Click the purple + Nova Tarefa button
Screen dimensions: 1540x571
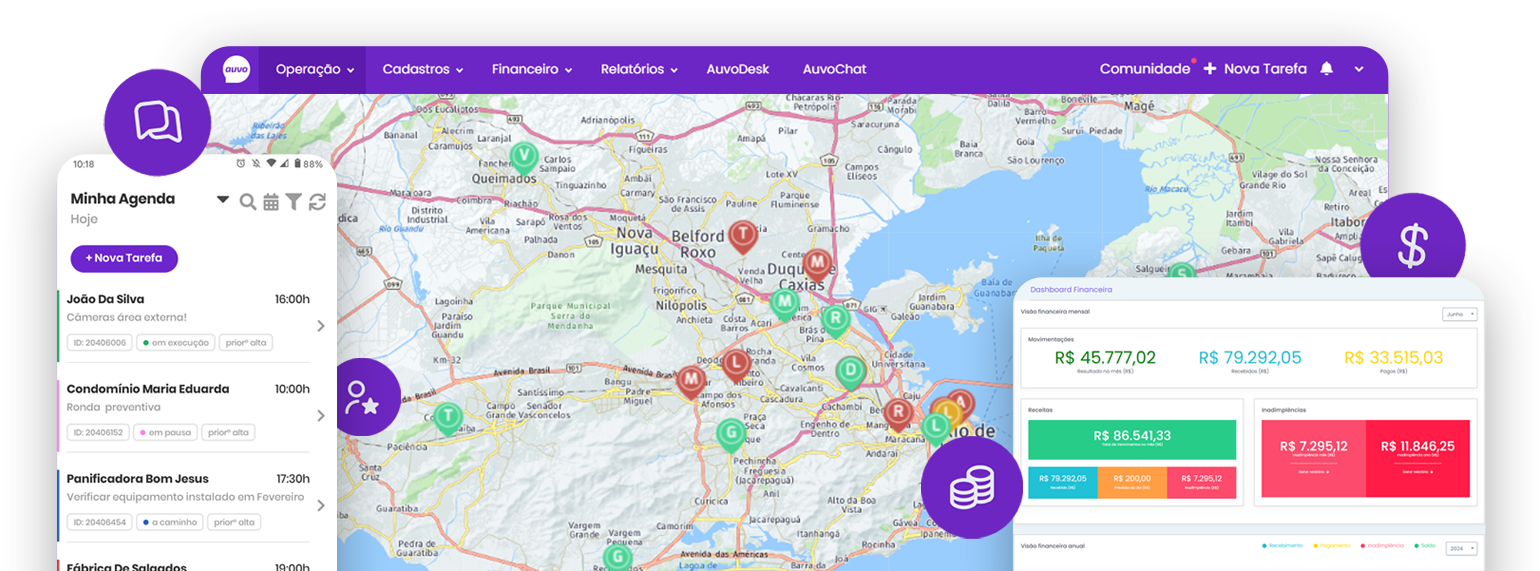click(x=124, y=258)
